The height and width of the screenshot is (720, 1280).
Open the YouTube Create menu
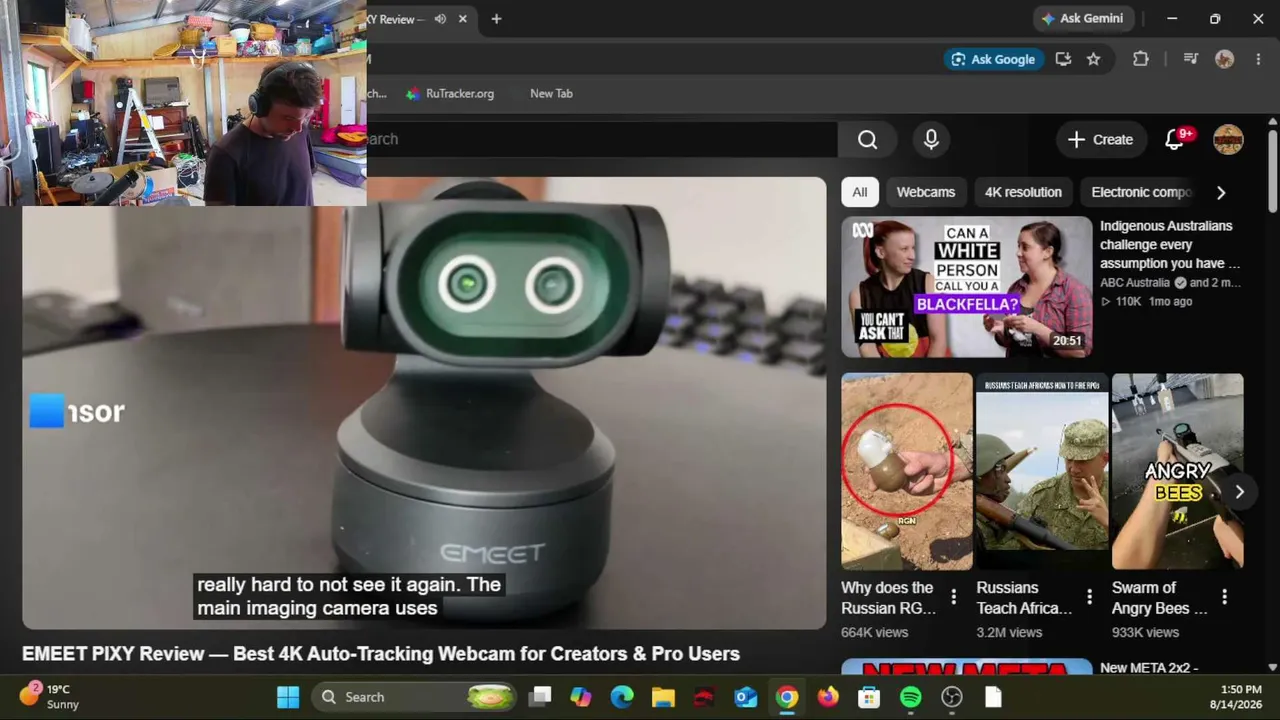point(1100,140)
